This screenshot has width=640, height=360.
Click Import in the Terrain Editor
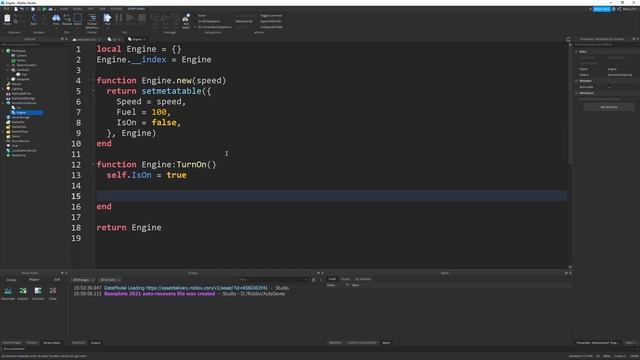point(23,293)
